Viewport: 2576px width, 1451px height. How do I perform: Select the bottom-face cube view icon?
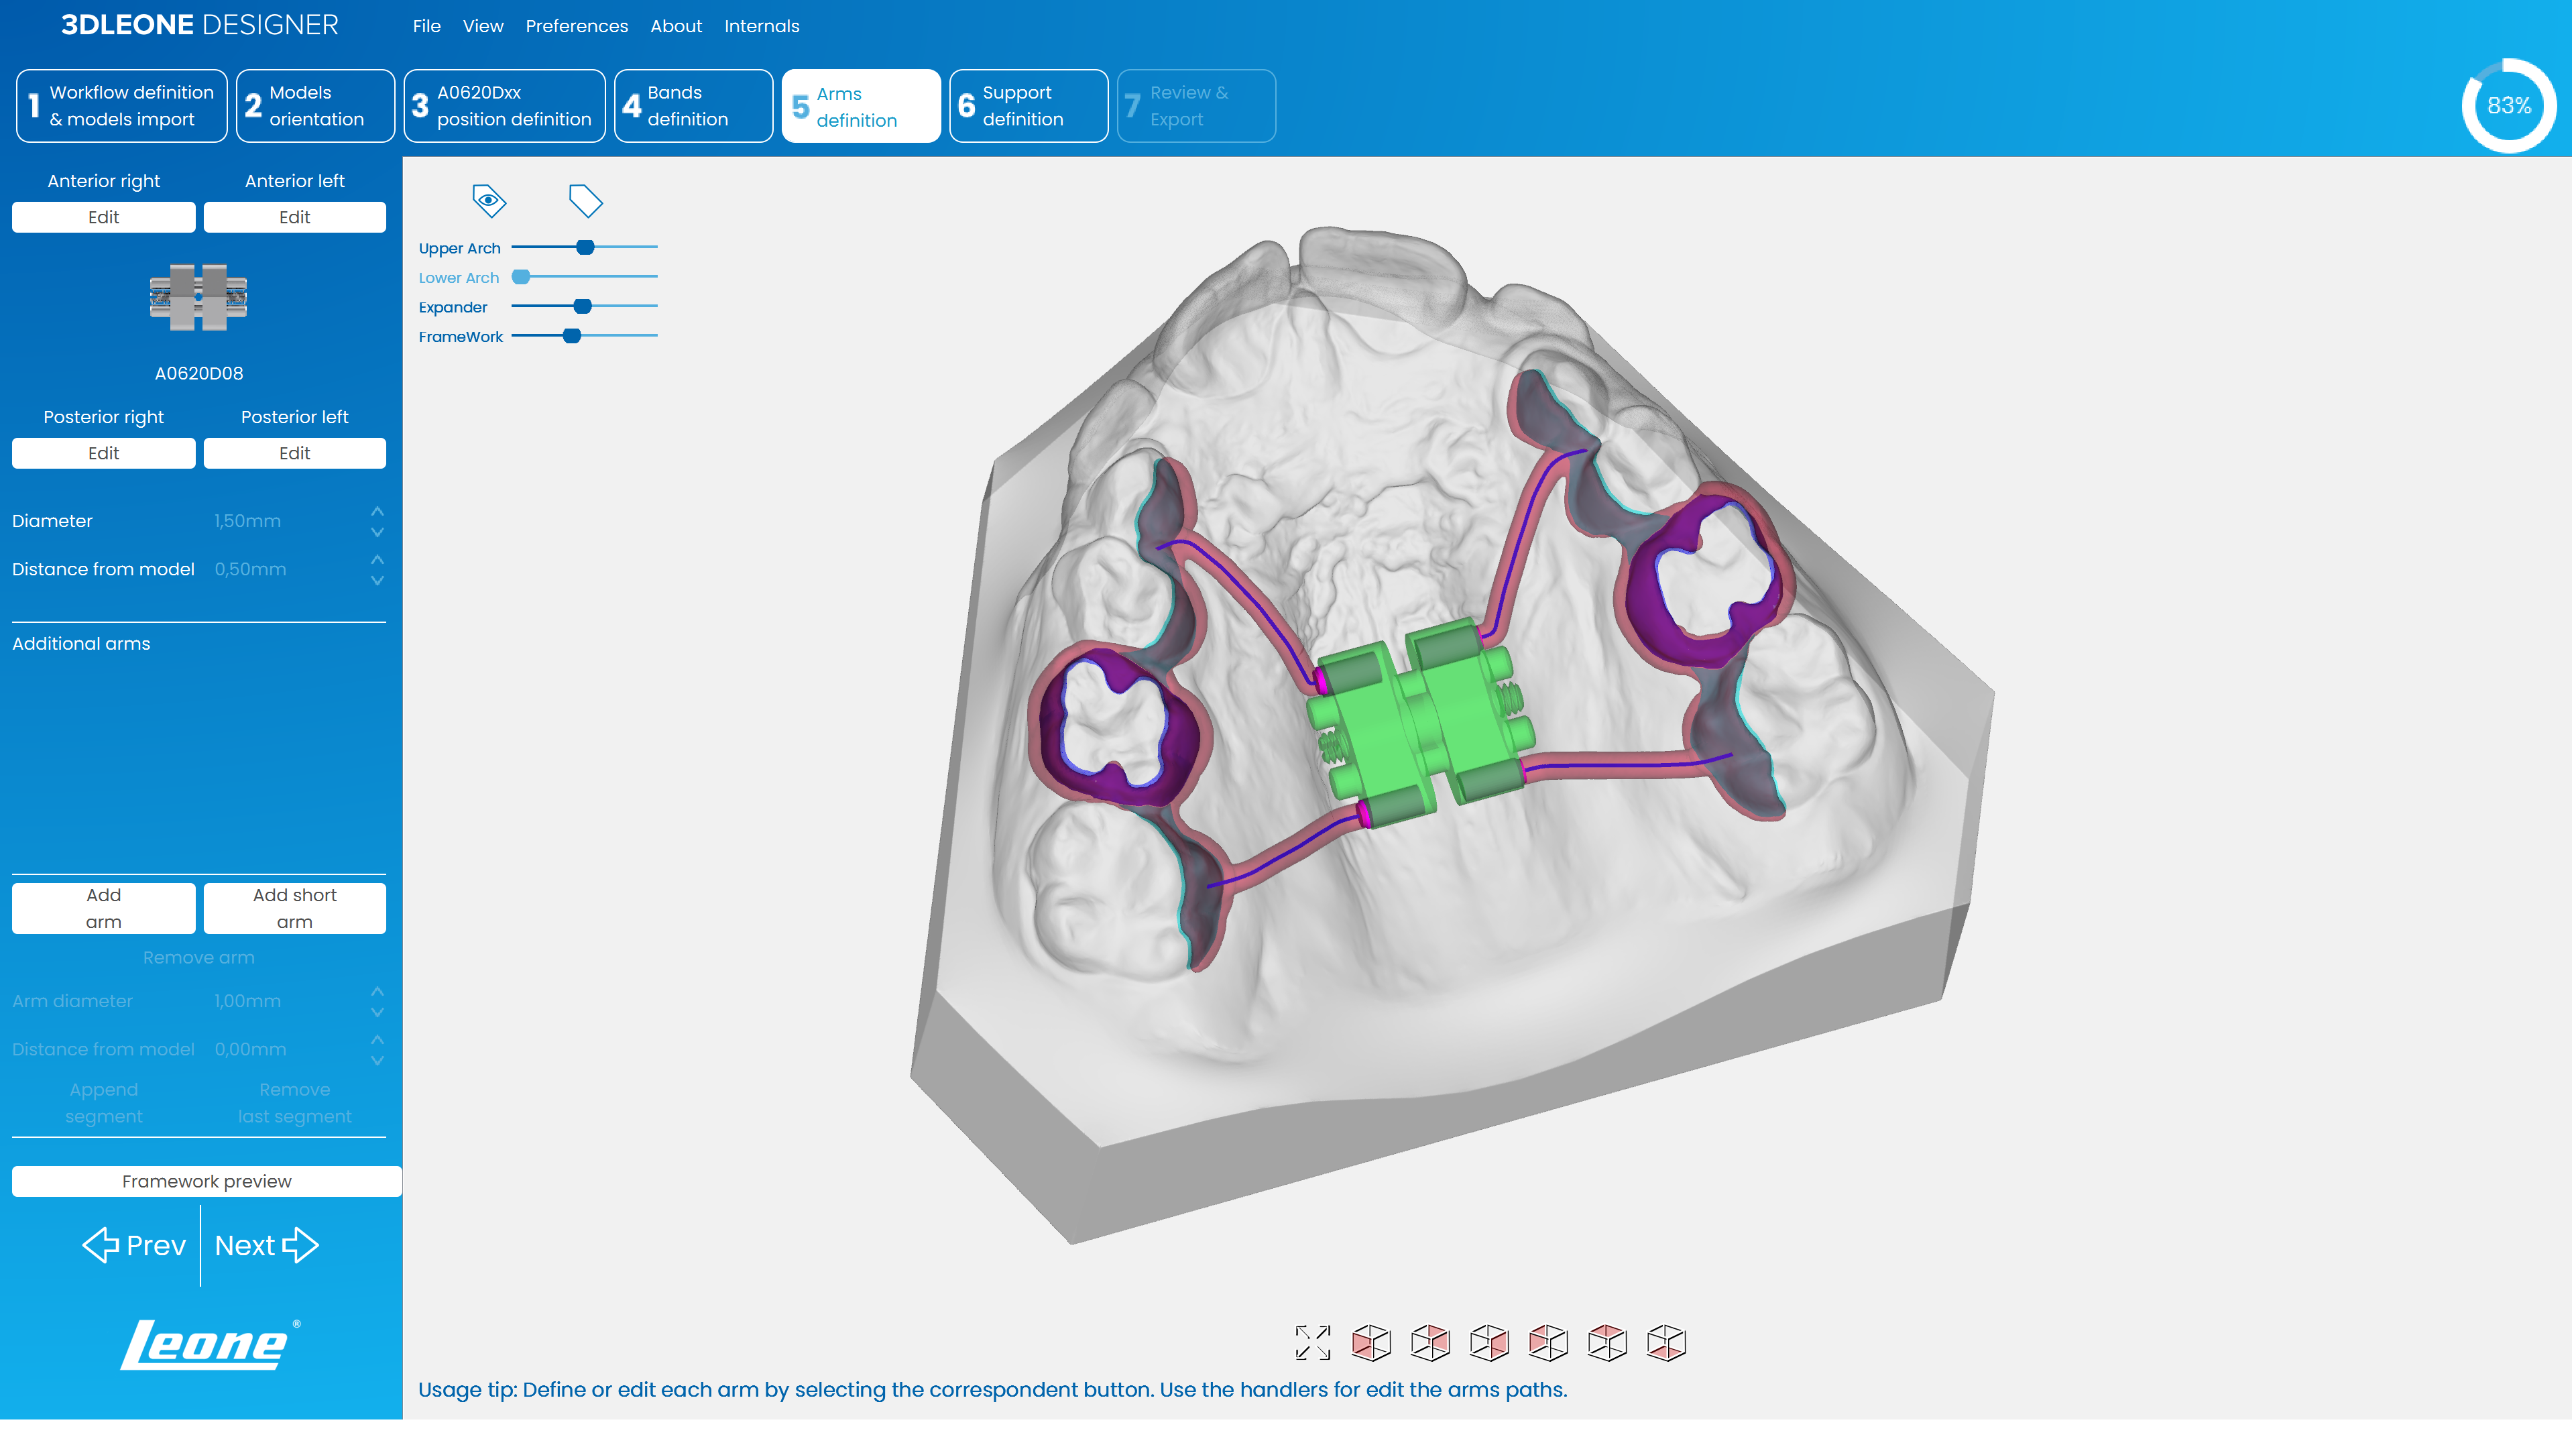tap(1666, 1342)
